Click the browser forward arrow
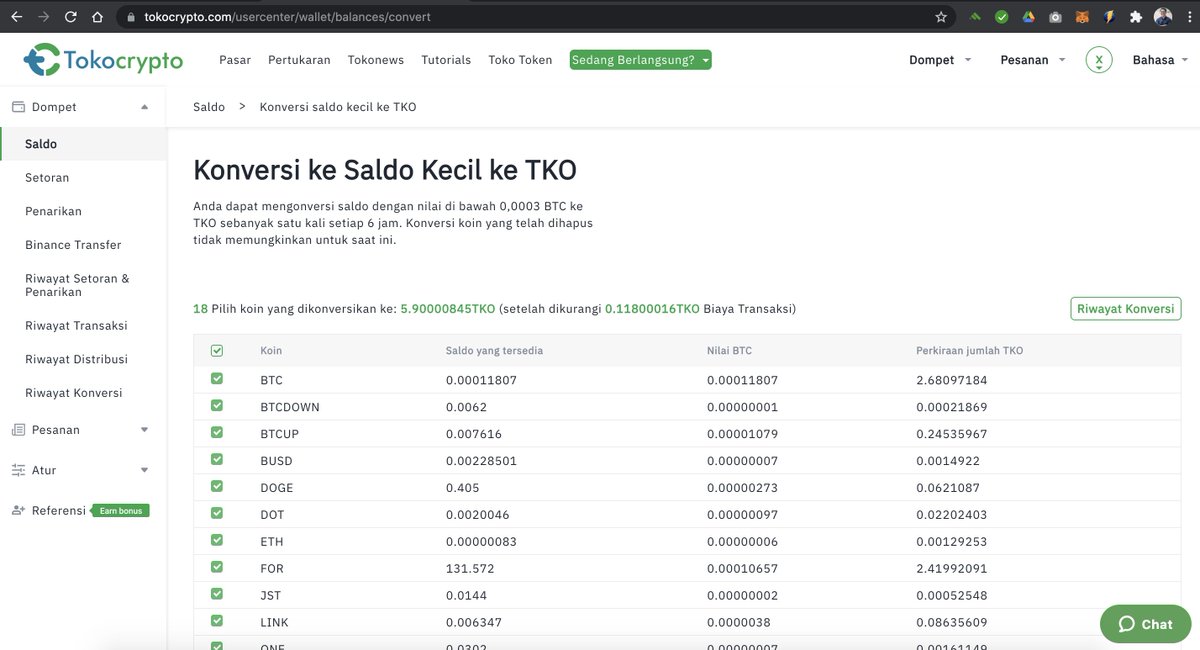This screenshot has width=1200, height=650. coord(43,17)
